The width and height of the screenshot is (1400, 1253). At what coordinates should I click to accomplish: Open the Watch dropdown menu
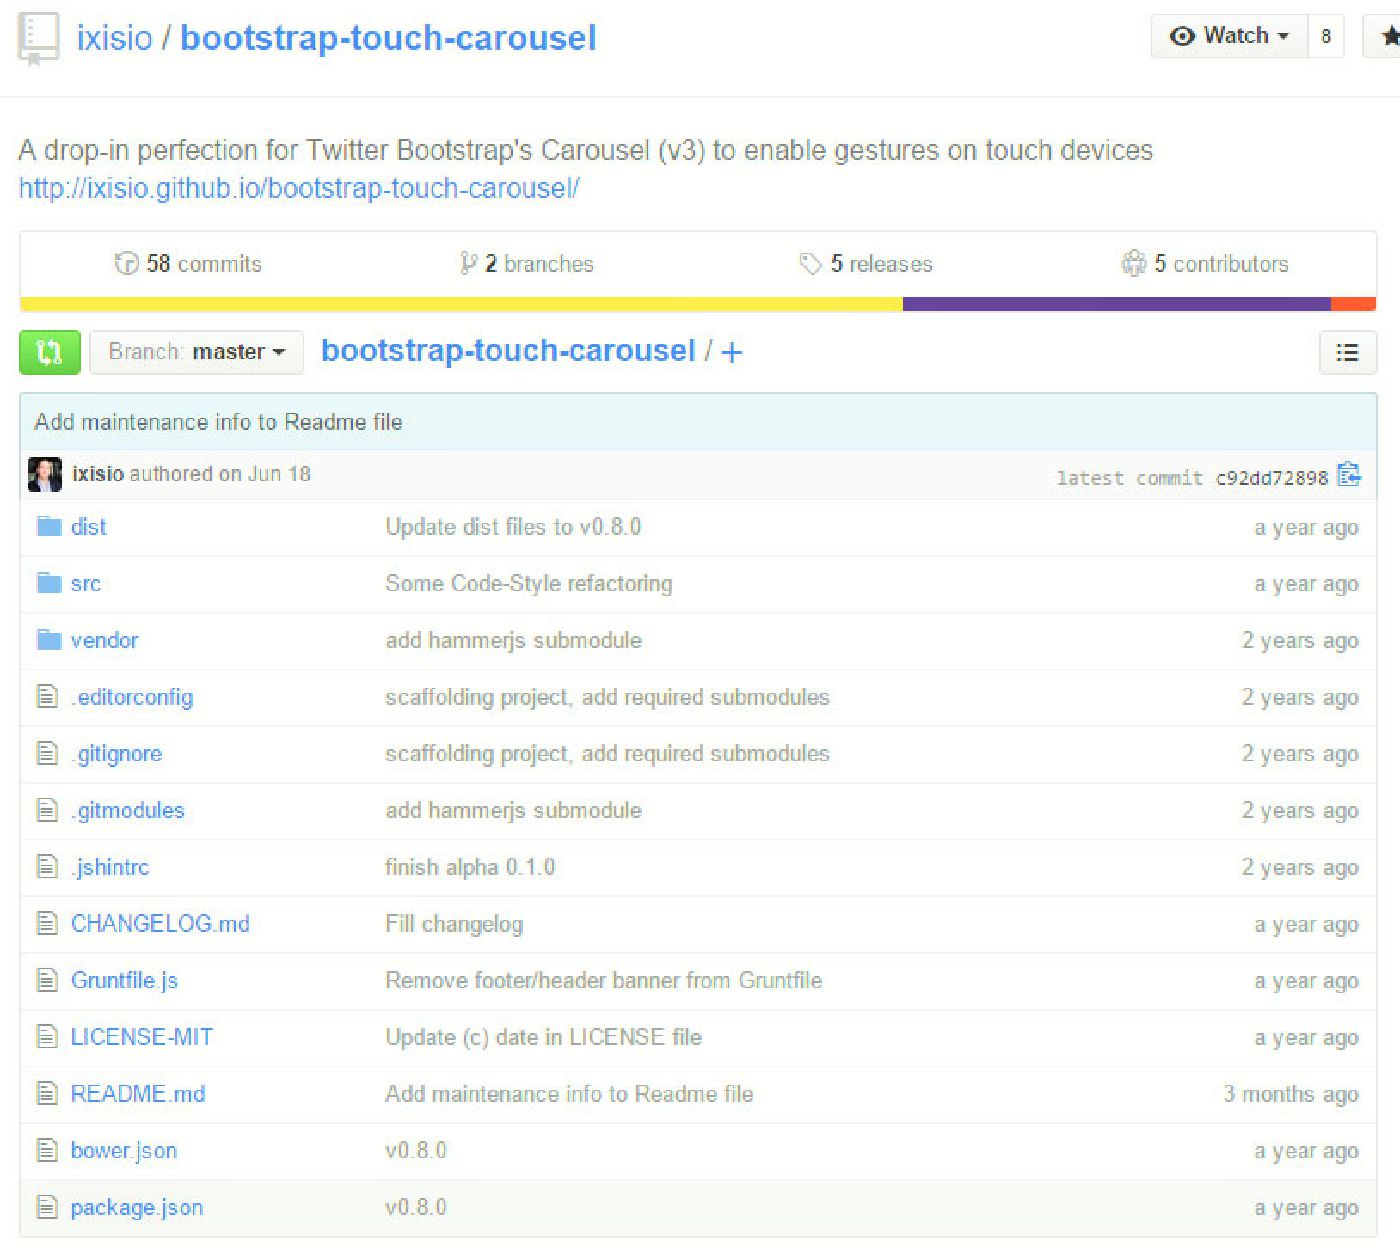coord(1229,36)
